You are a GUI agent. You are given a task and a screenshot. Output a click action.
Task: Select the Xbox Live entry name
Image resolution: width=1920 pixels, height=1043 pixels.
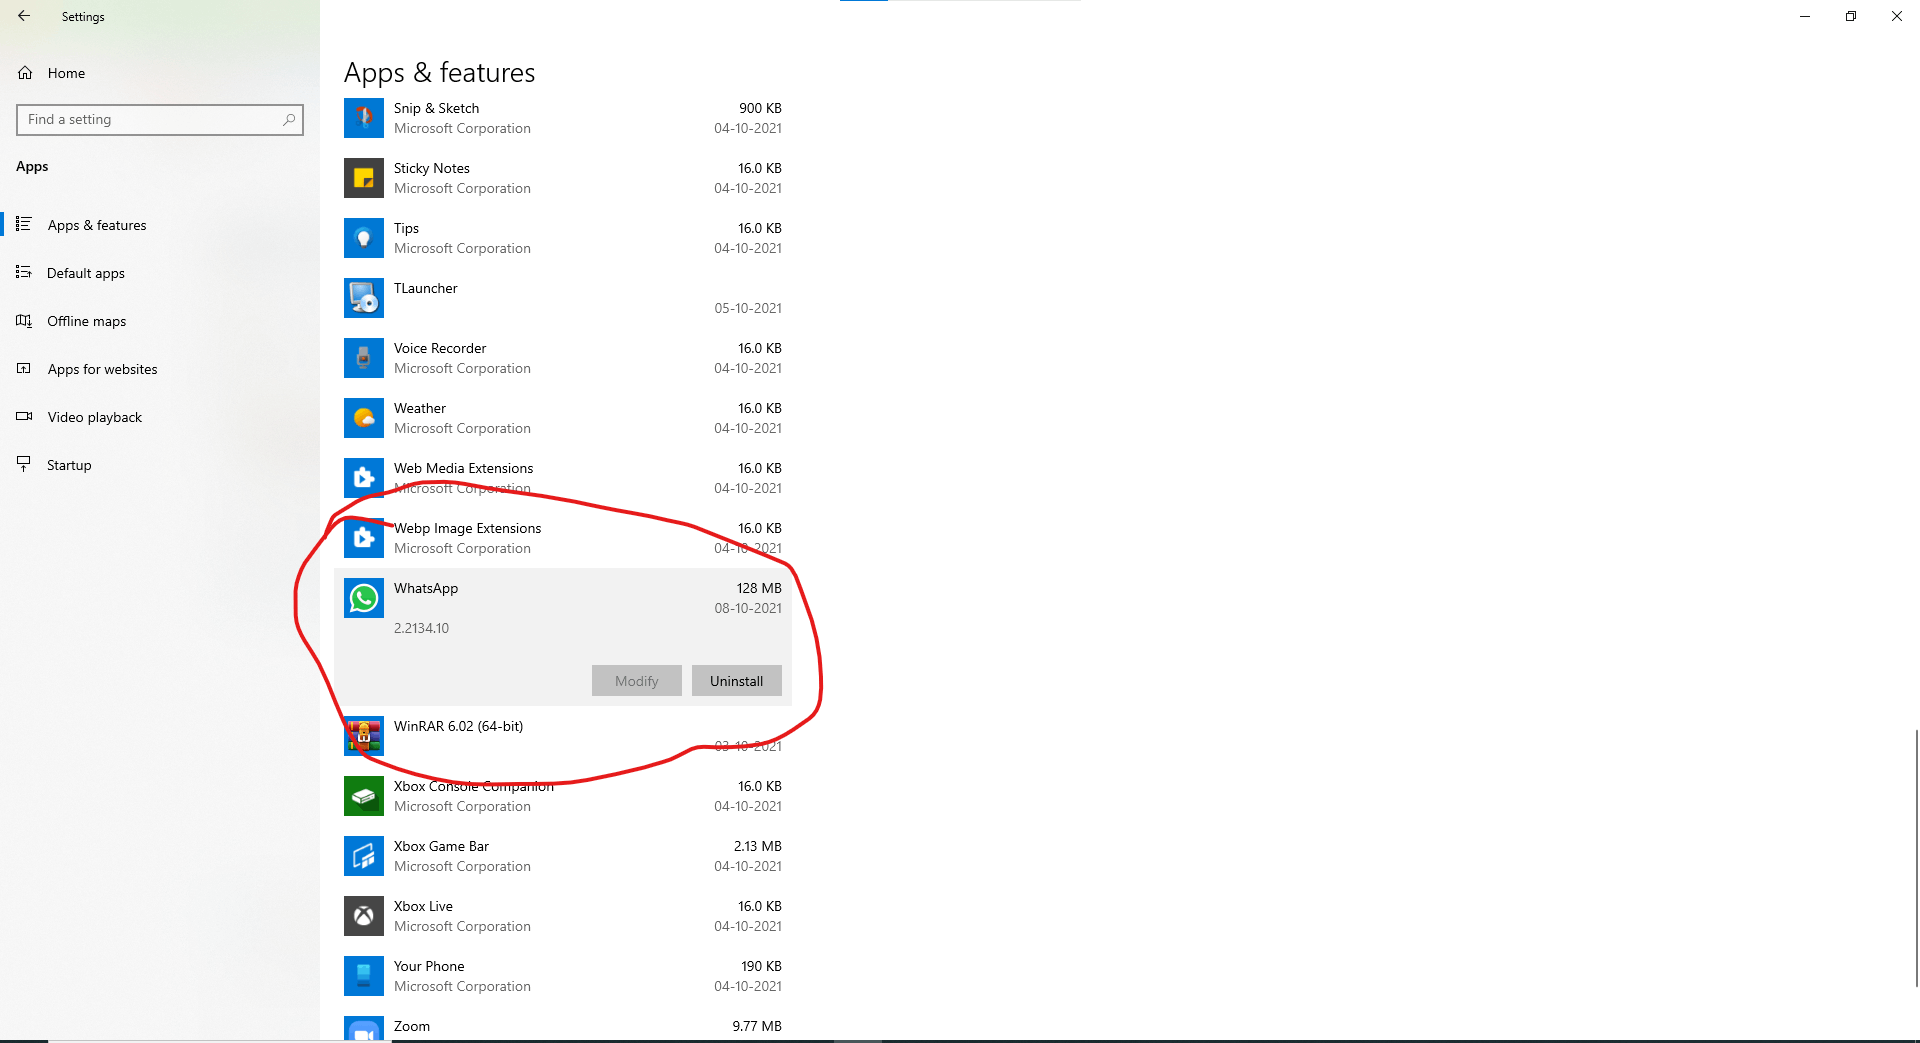pyautogui.click(x=423, y=906)
